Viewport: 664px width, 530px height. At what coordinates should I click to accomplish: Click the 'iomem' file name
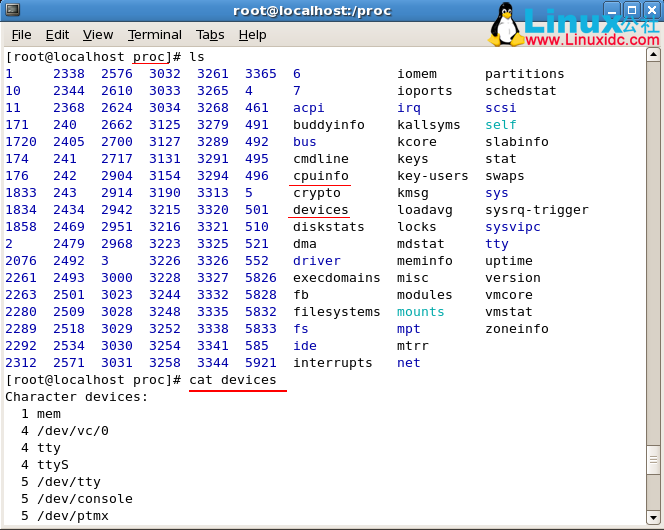417,74
